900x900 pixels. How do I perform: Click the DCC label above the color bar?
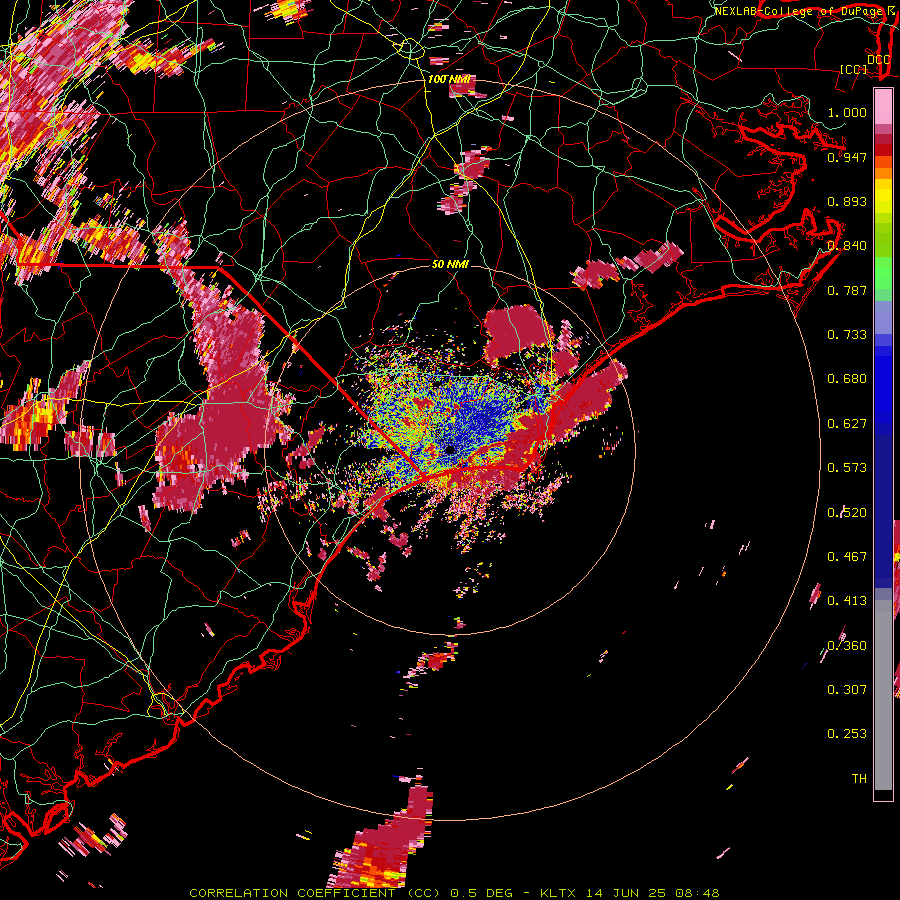pos(878,59)
